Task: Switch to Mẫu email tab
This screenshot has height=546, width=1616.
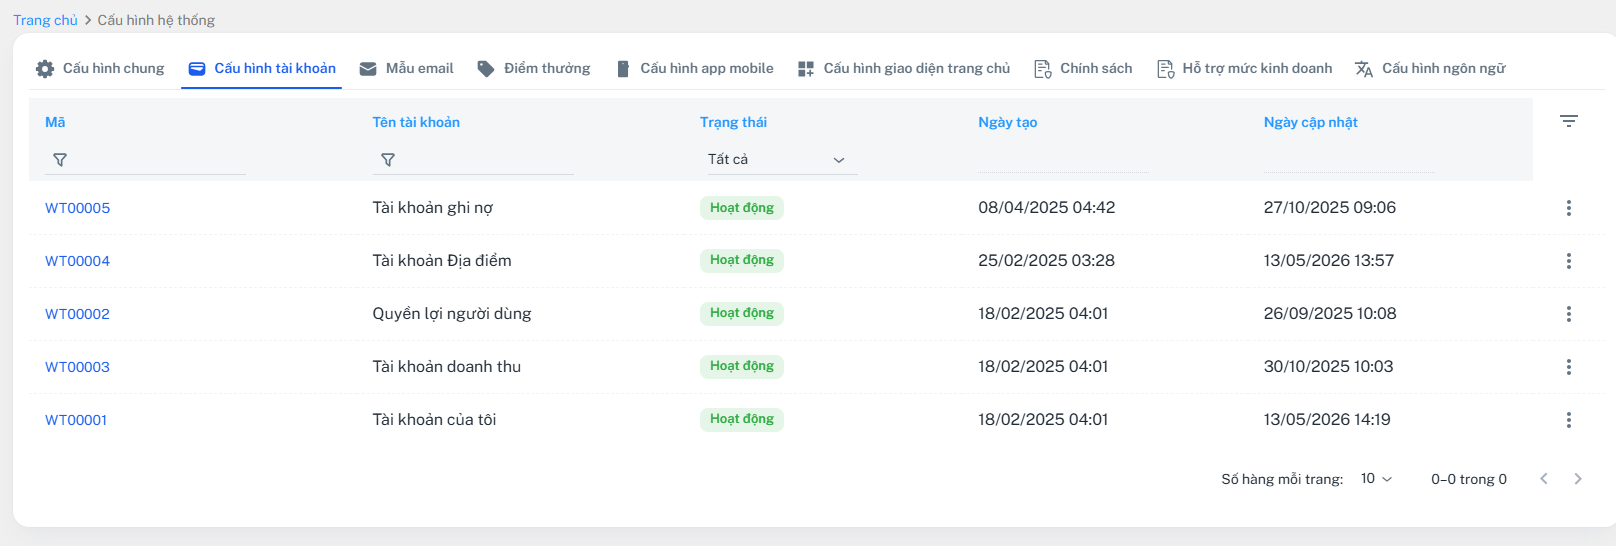Action: click(406, 68)
